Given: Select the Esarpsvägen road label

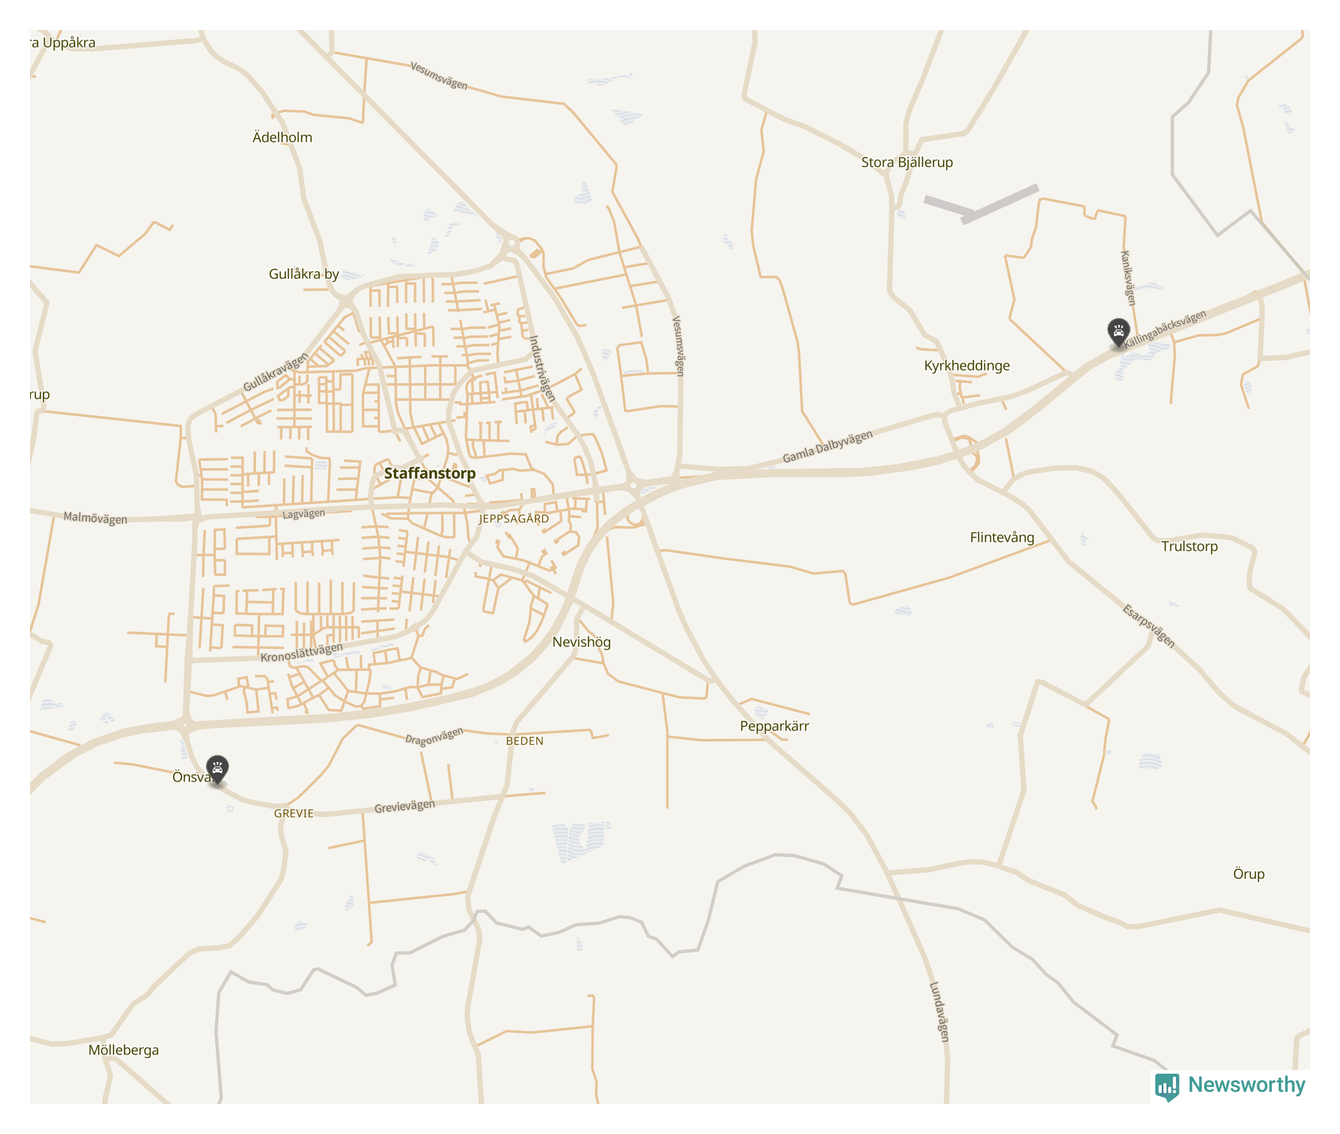Looking at the screenshot, I should tap(1148, 626).
